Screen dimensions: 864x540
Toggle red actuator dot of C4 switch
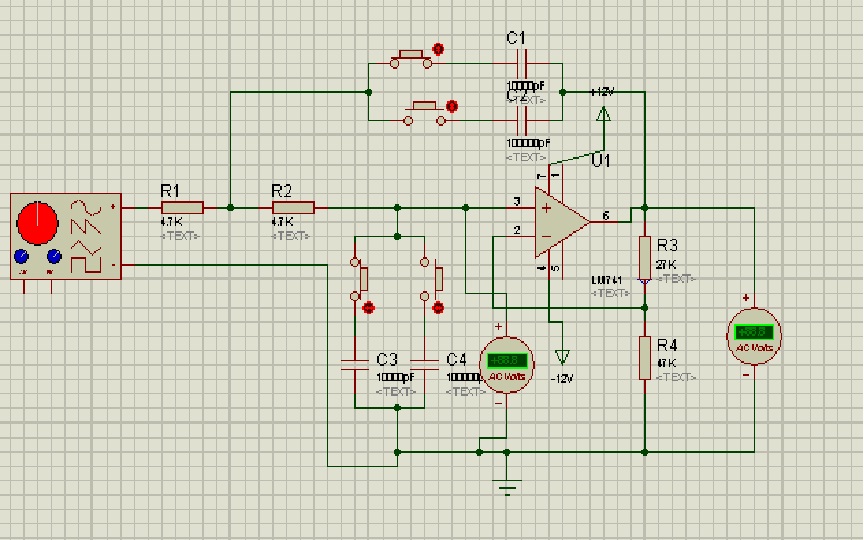click(438, 307)
